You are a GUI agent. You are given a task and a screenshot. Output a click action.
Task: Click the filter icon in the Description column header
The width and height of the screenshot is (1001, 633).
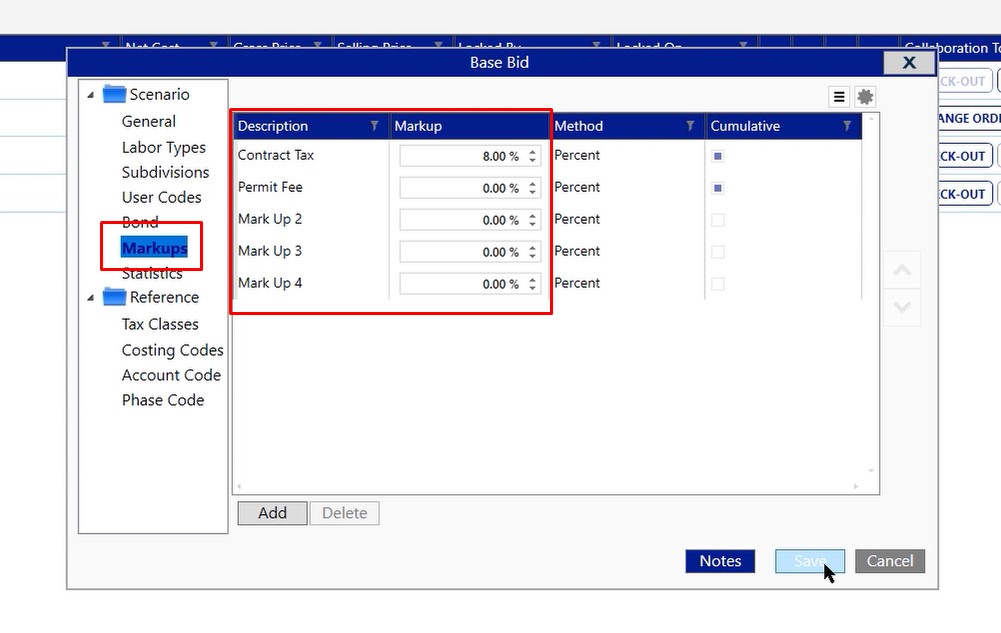375,126
